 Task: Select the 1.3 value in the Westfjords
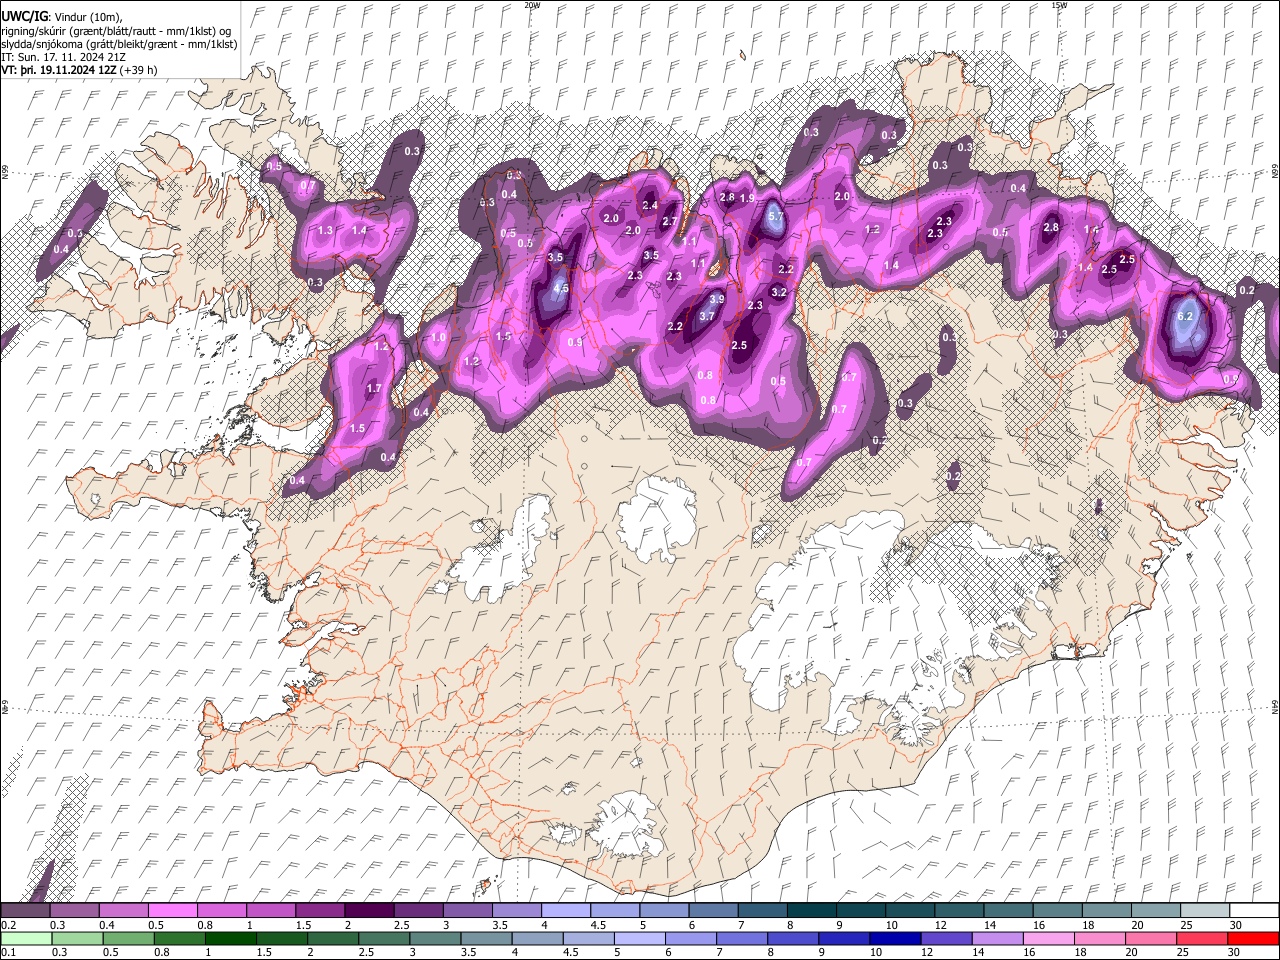(x=325, y=230)
